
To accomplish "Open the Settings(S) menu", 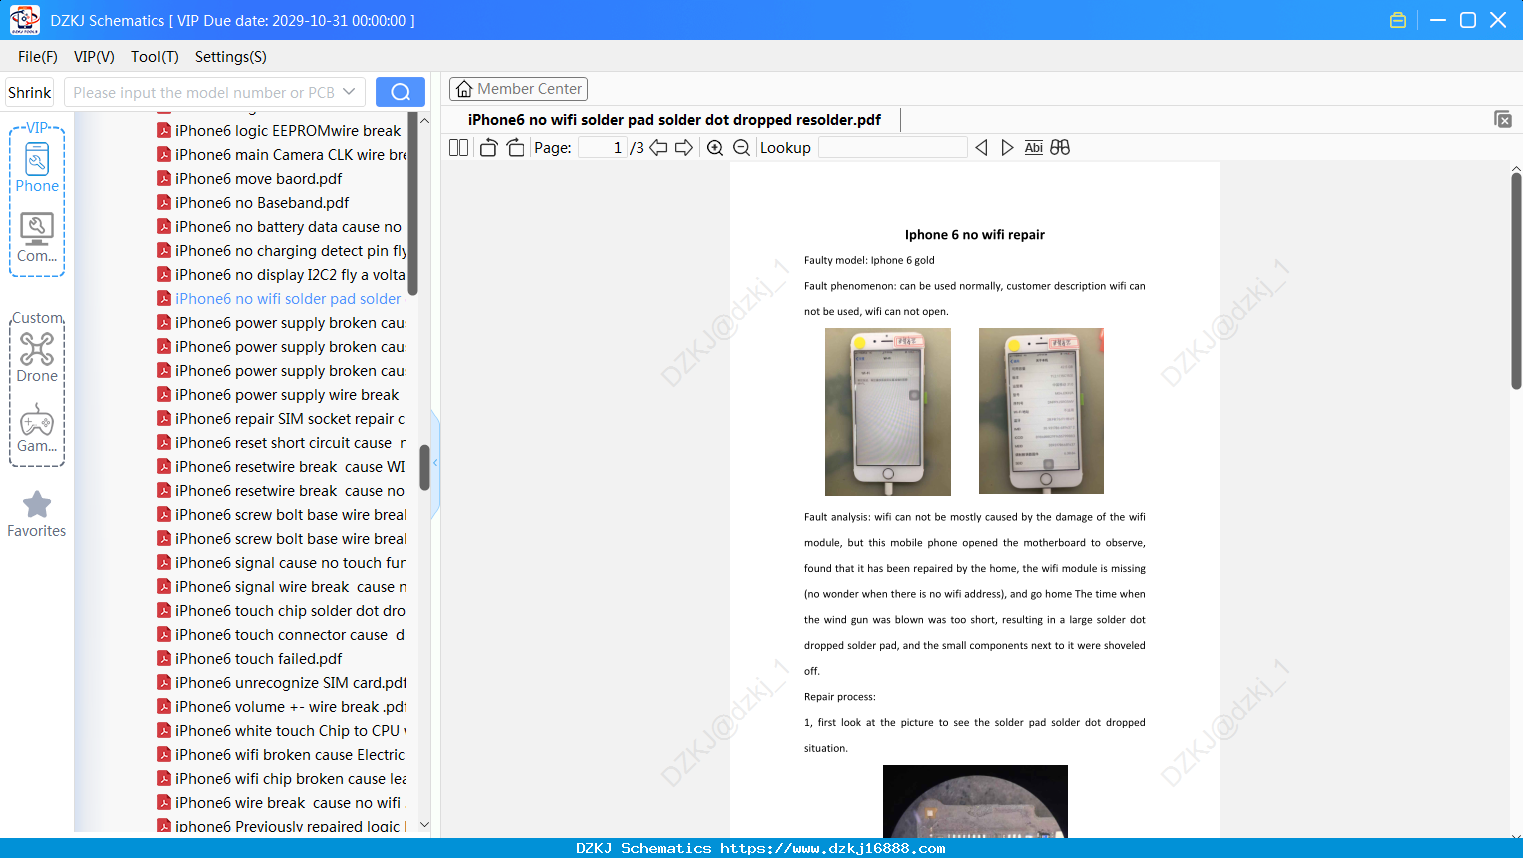I will click(231, 57).
